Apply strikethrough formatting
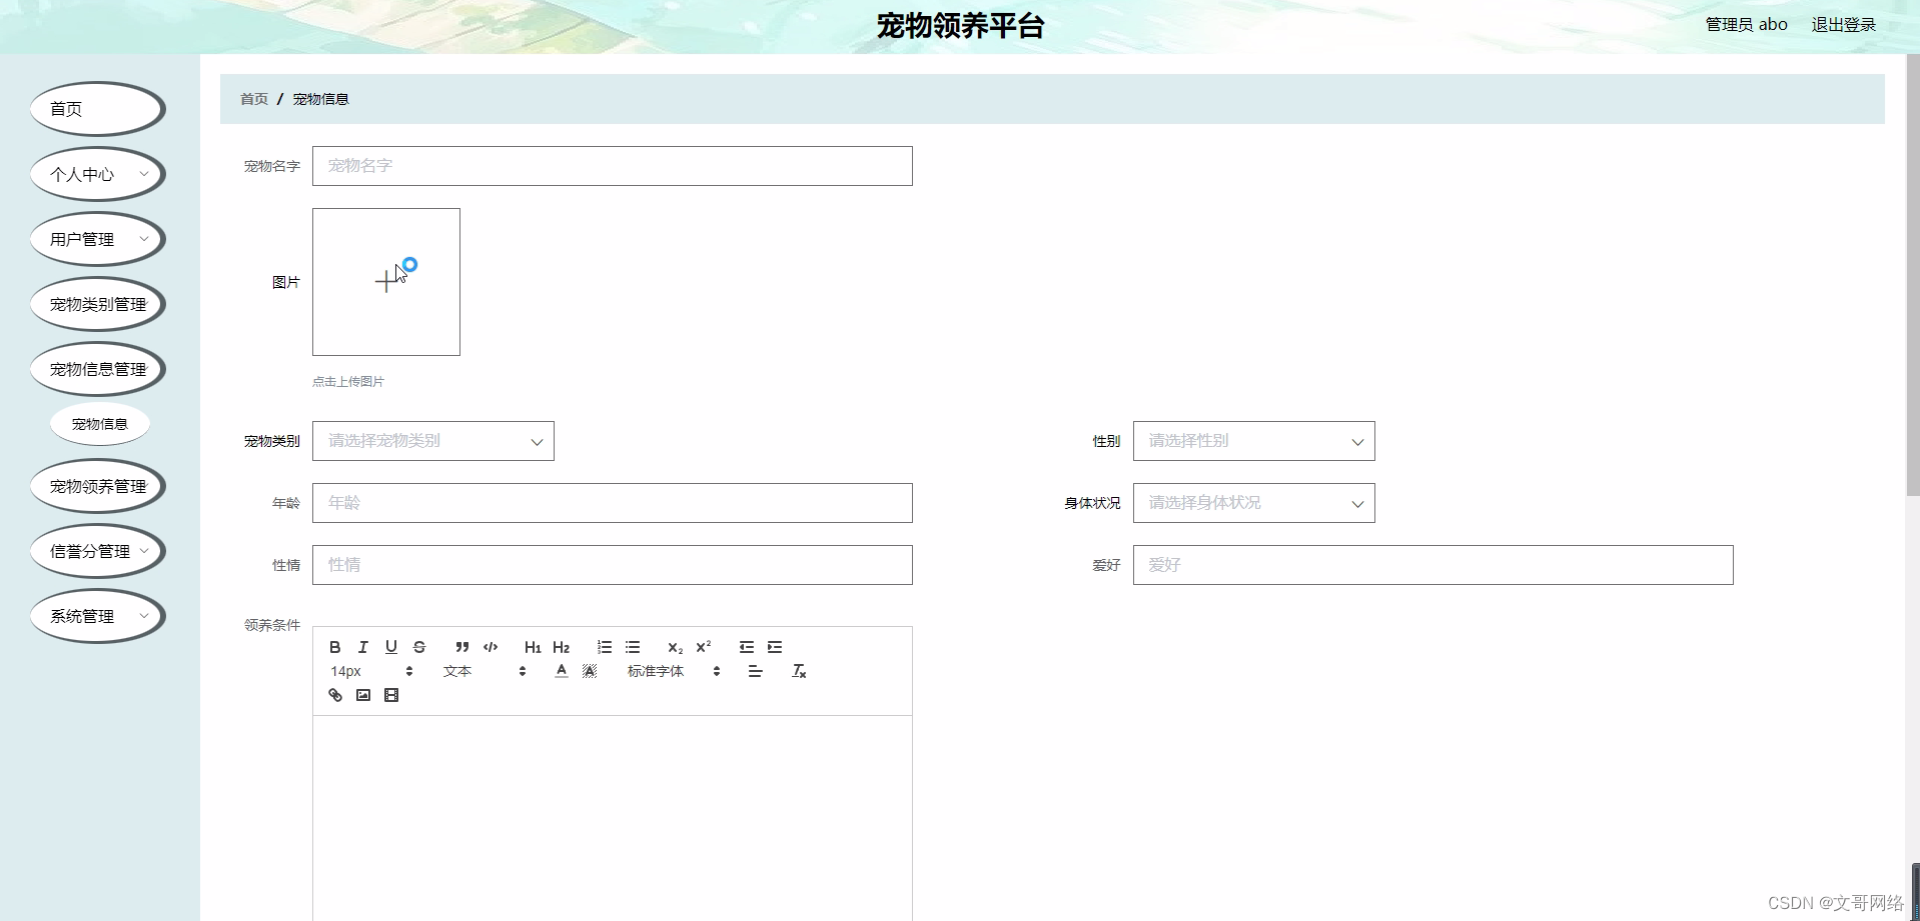 (x=419, y=647)
